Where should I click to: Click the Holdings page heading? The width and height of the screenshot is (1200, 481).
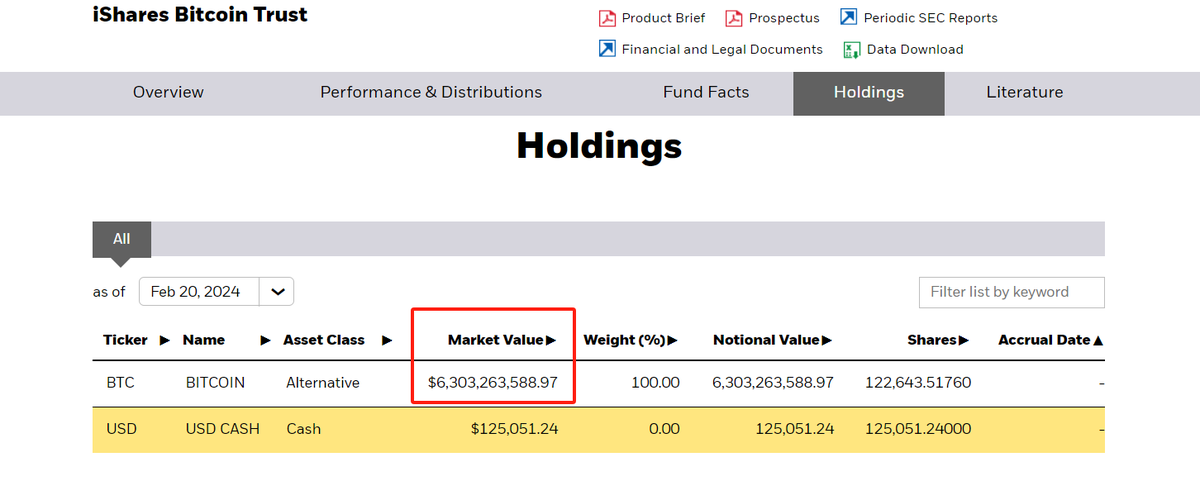click(x=599, y=146)
